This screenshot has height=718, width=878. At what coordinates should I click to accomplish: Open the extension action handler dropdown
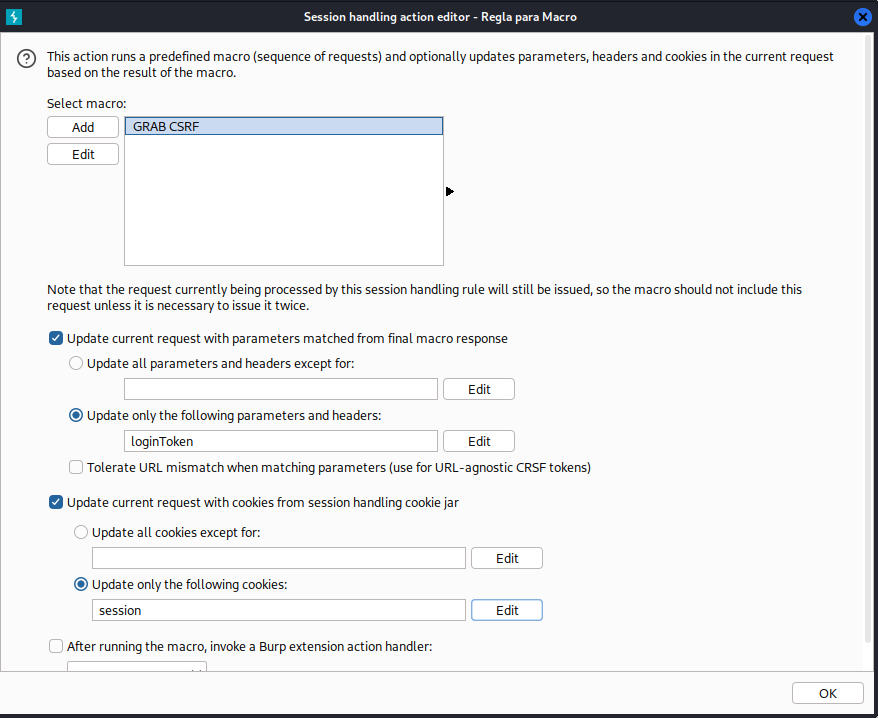point(137,666)
